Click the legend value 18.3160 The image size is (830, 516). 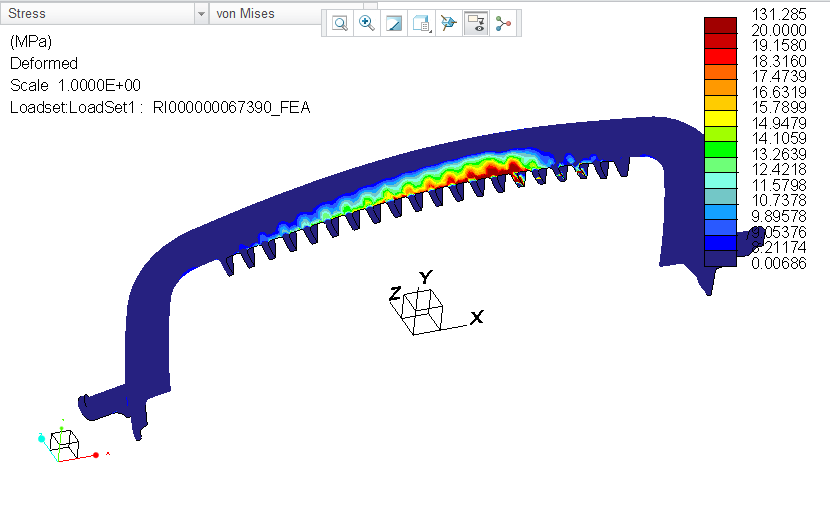tap(779, 61)
